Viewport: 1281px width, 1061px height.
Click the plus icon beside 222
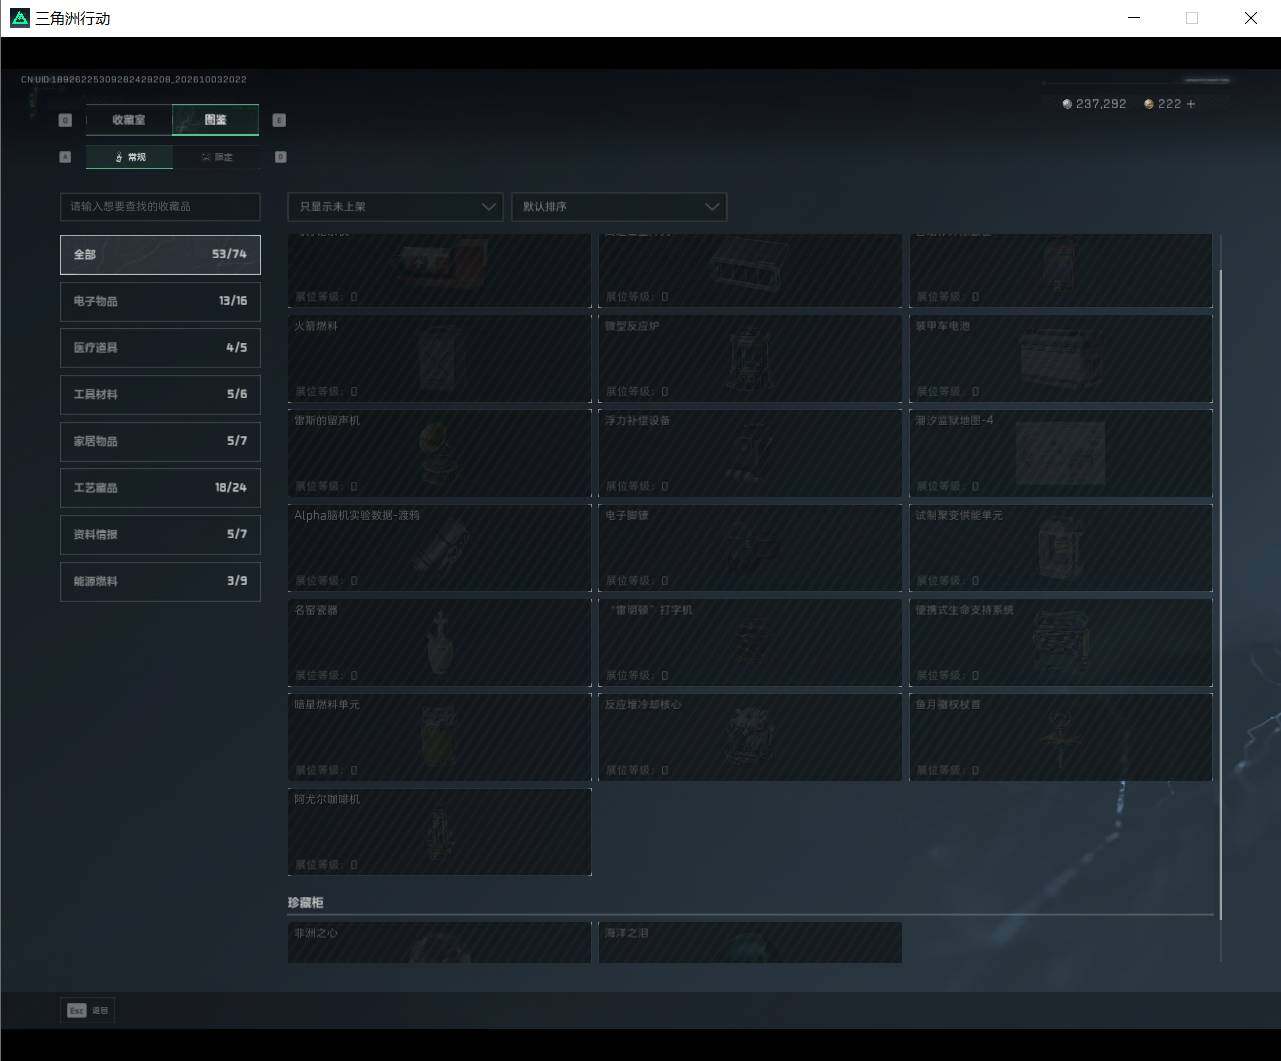tap(1190, 104)
